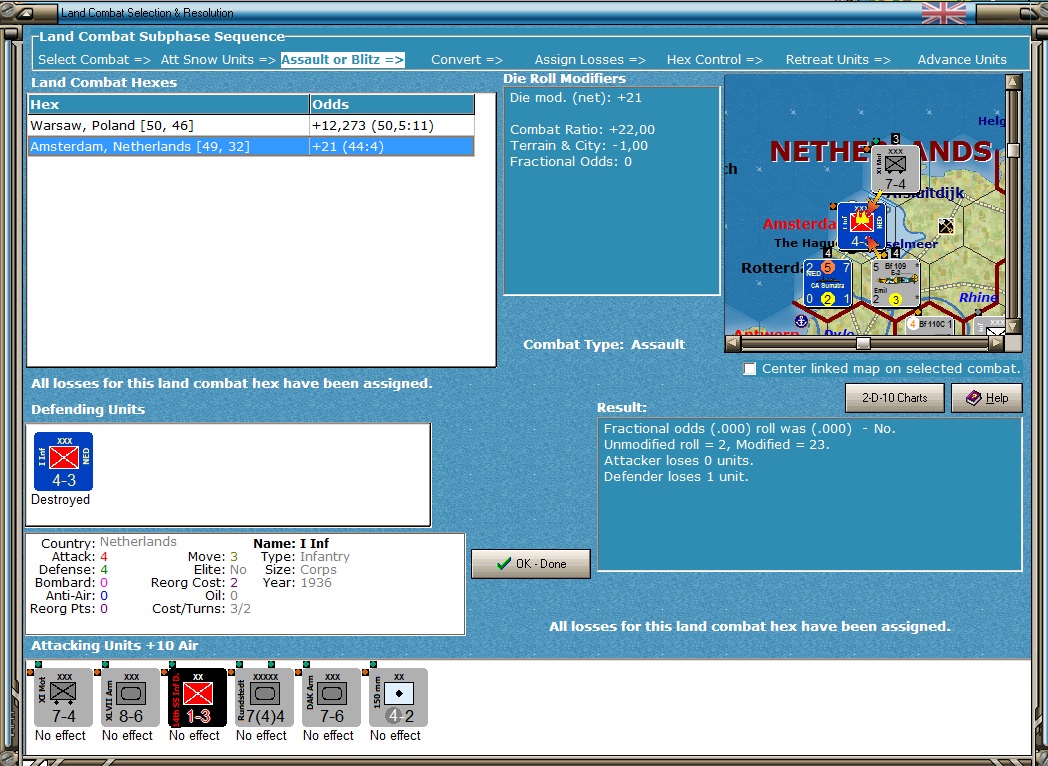
Task: Click the map scroll right arrow
Action: tap(996, 344)
